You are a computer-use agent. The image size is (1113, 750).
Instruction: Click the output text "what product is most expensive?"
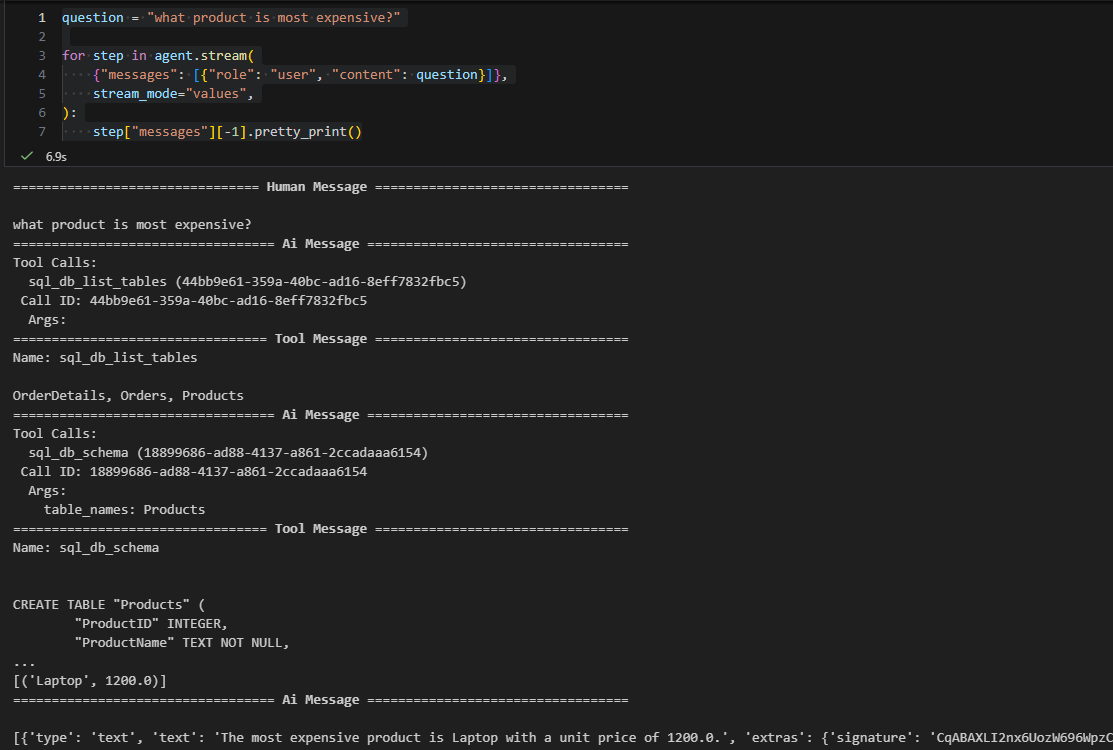(x=132, y=225)
